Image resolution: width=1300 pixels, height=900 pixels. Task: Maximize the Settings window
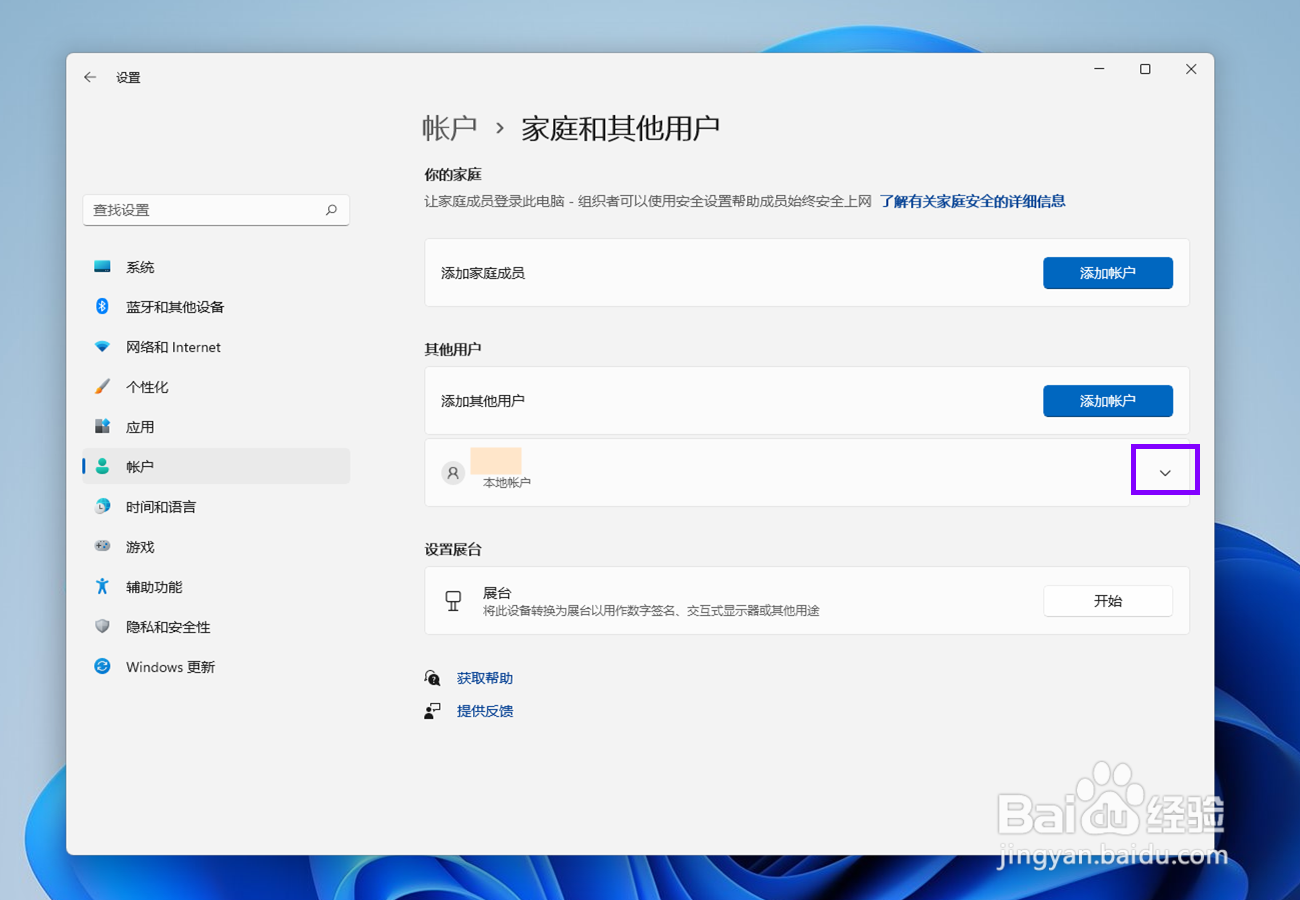tap(1145, 69)
